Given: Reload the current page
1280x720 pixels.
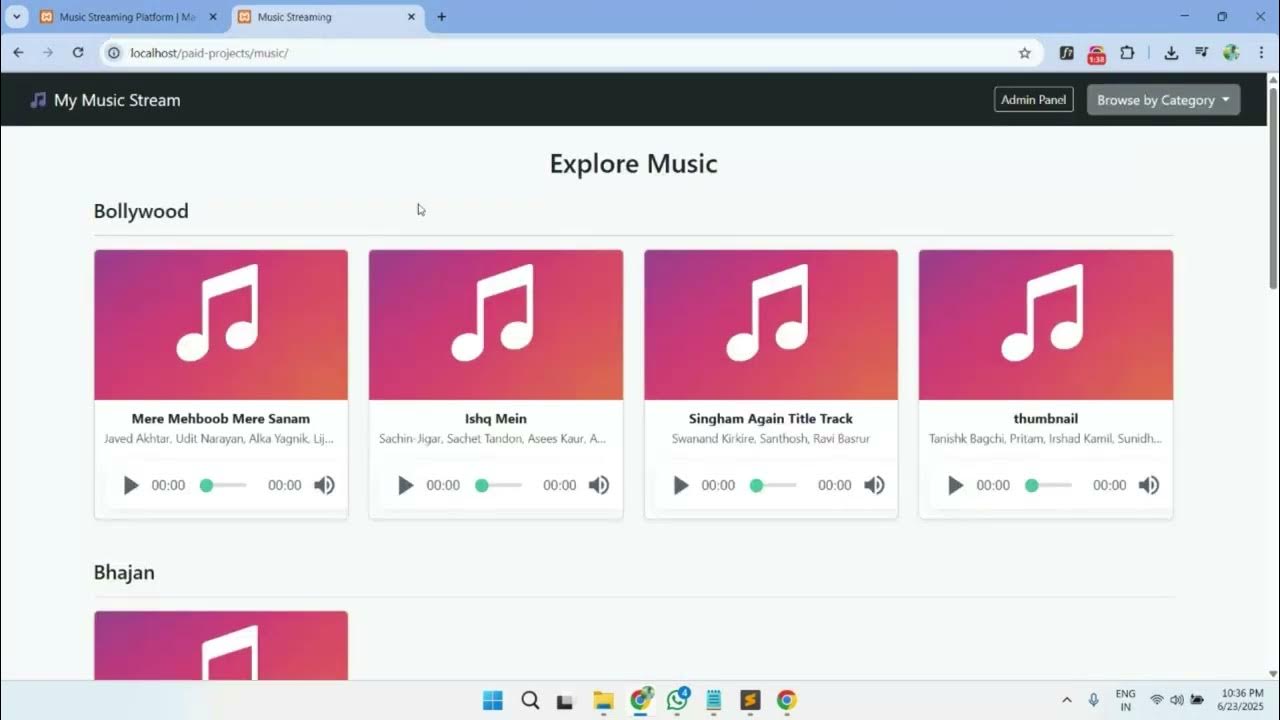Looking at the screenshot, I should [x=78, y=53].
